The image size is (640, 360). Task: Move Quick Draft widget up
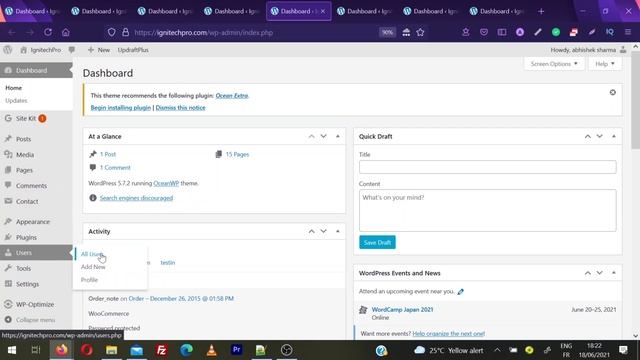[588, 136]
